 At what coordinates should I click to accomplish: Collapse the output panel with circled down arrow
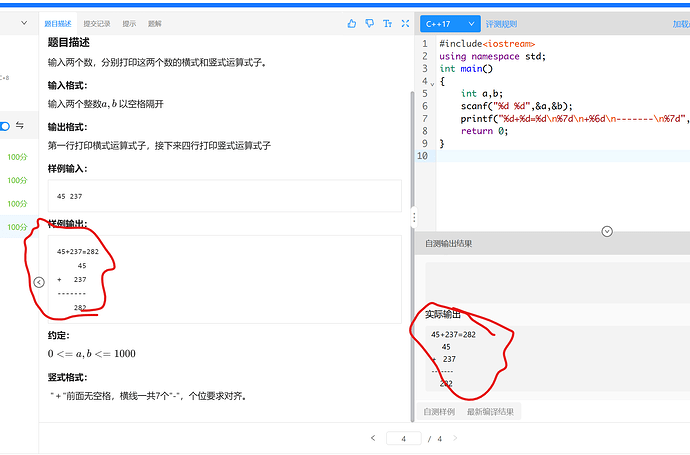607,231
